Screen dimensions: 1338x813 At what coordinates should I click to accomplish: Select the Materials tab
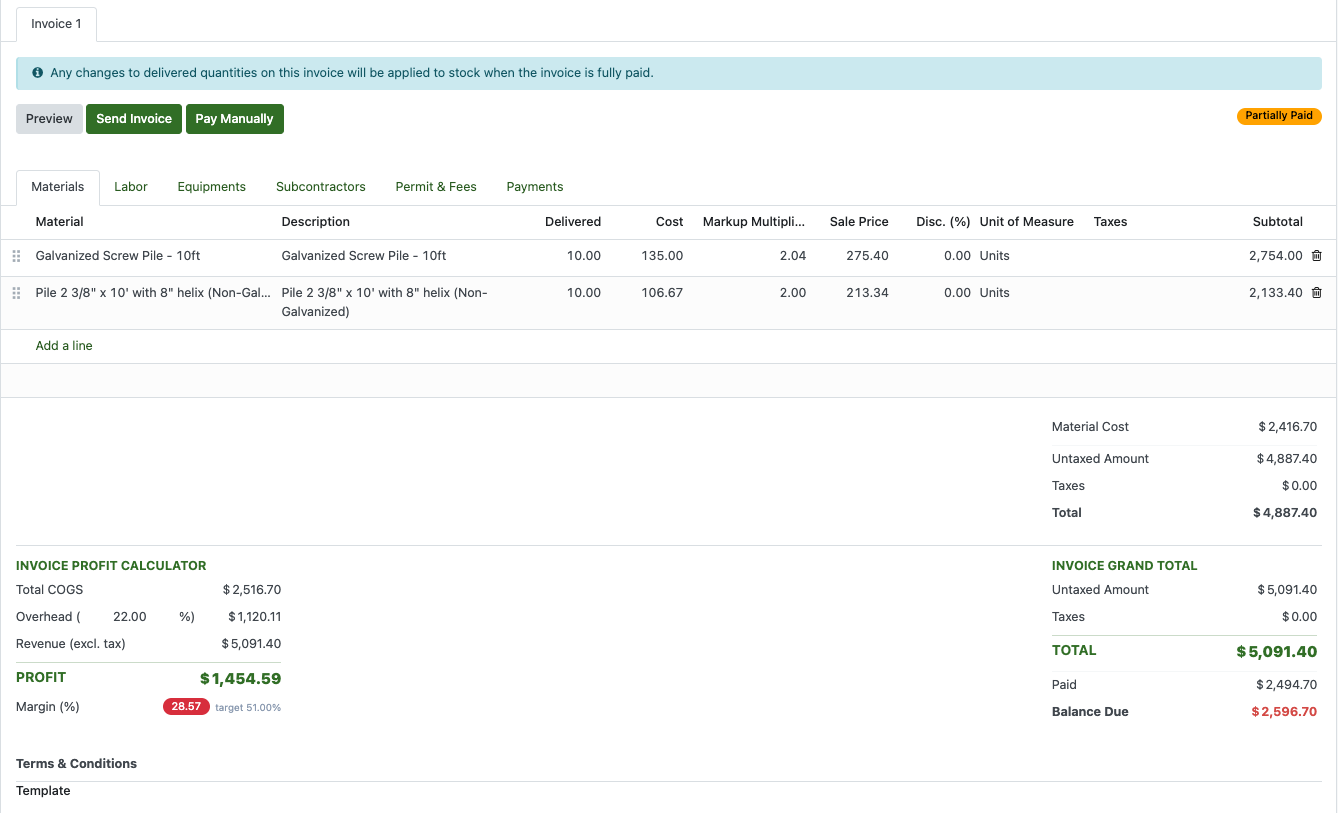(58, 187)
